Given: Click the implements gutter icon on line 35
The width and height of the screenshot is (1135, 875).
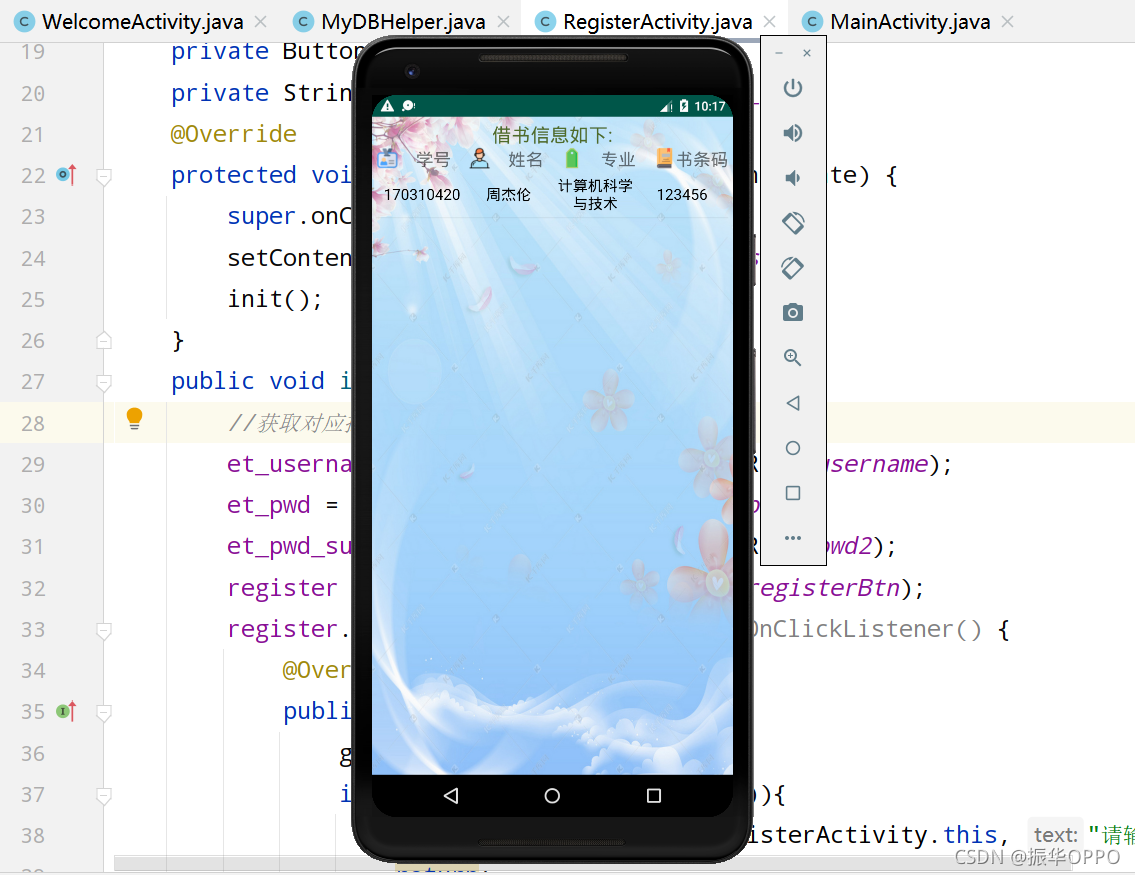Looking at the screenshot, I should coord(67,711).
